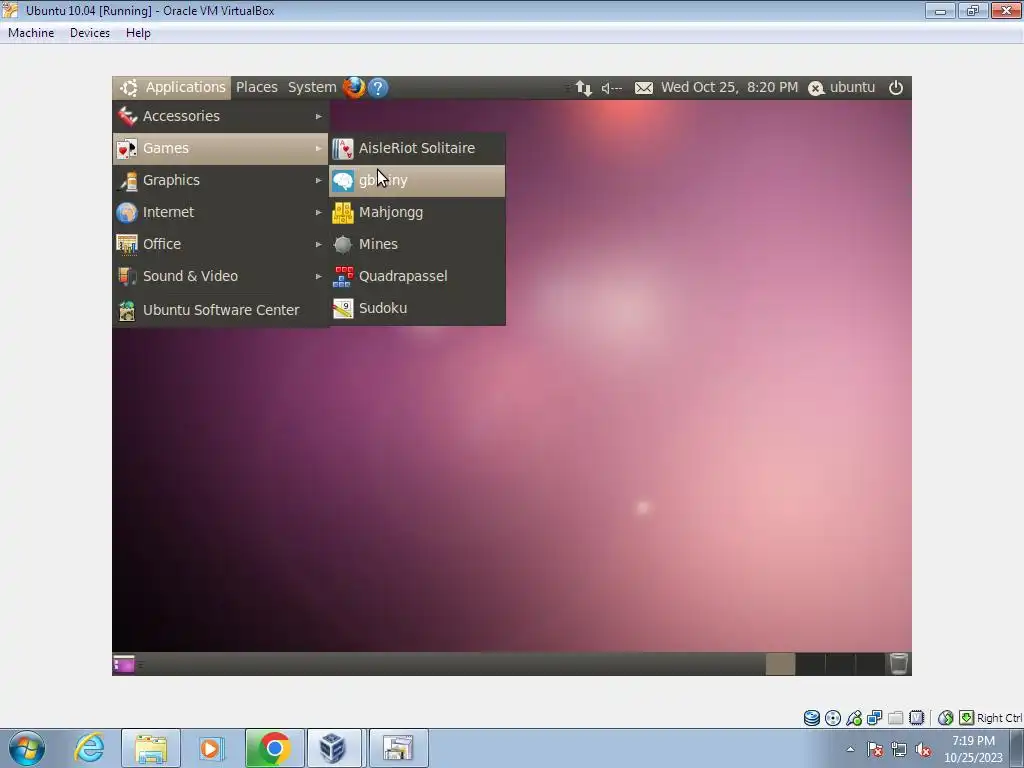Viewport: 1024px width, 768px height.
Task: Launch Mines
Action: 417,244
